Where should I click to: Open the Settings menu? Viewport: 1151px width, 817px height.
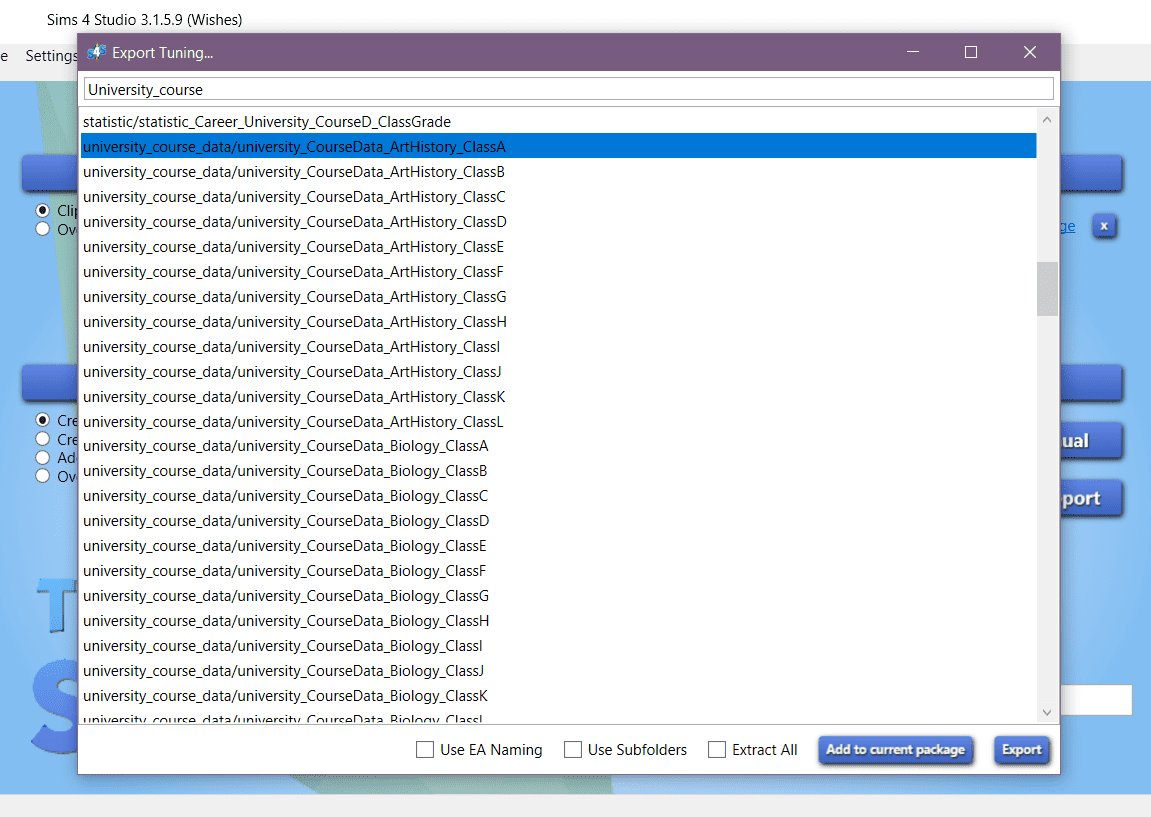pyautogui.click(x=50, y=56)
